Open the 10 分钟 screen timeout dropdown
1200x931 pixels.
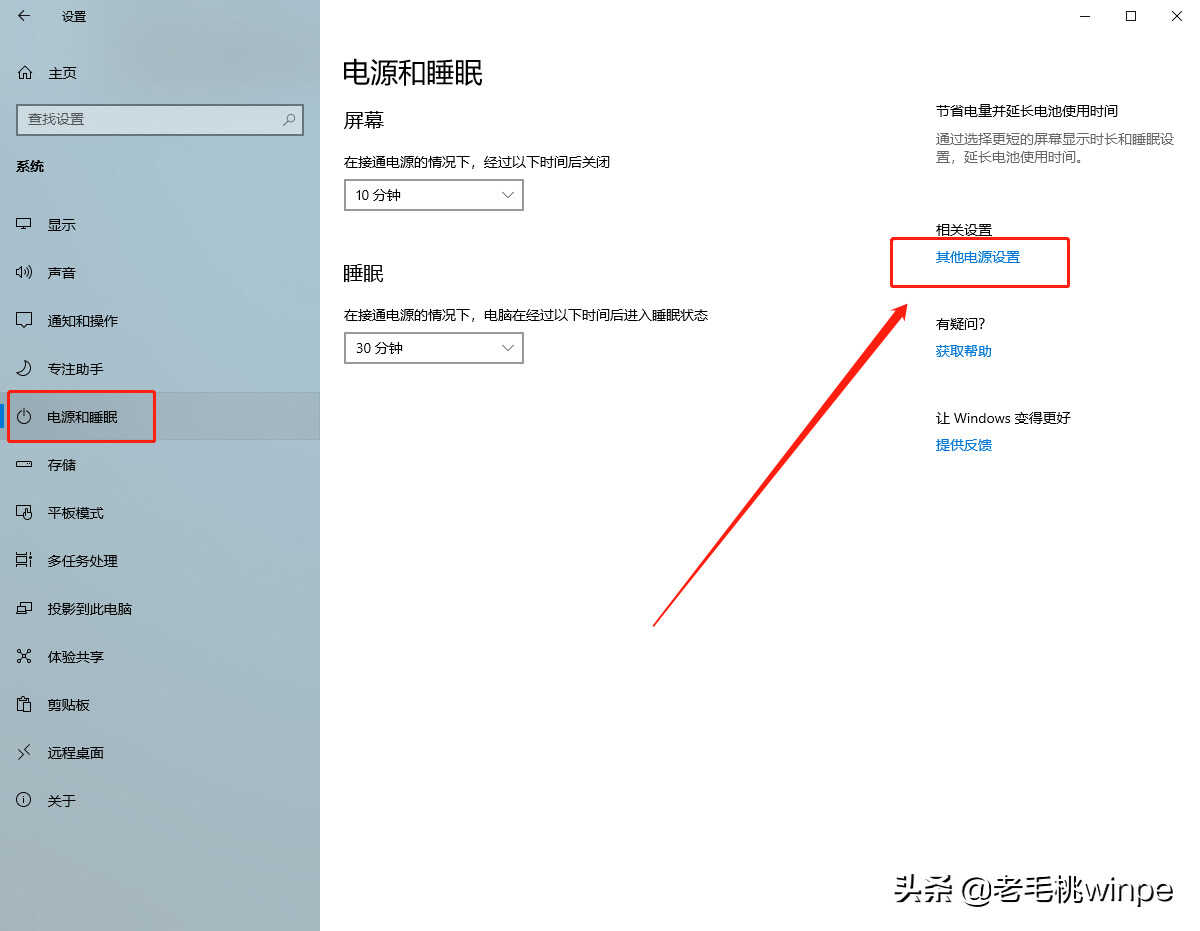(433, 195)
